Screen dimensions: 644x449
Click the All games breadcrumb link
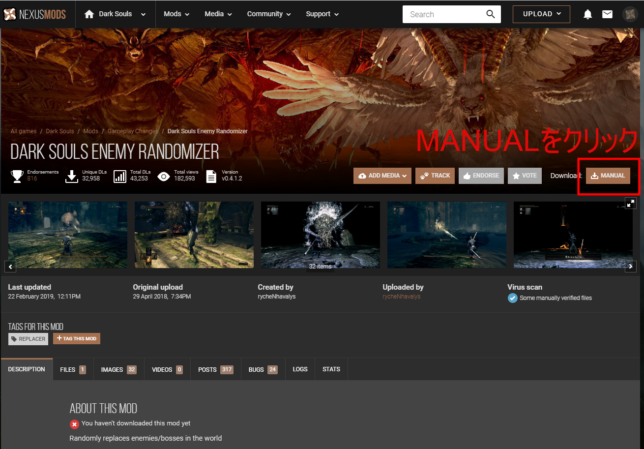click(x=23, y=131)
